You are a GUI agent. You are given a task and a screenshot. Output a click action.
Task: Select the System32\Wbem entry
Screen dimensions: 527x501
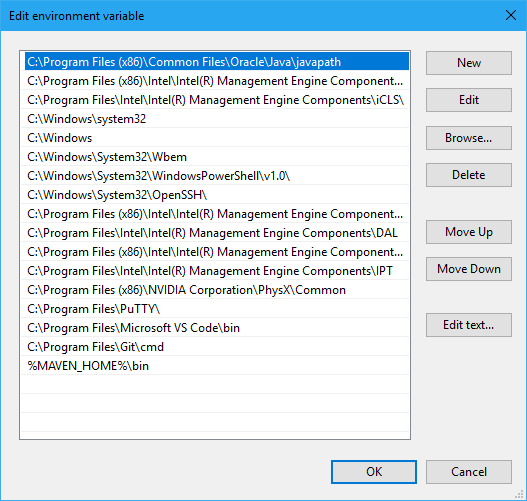(x=215, y=157)
